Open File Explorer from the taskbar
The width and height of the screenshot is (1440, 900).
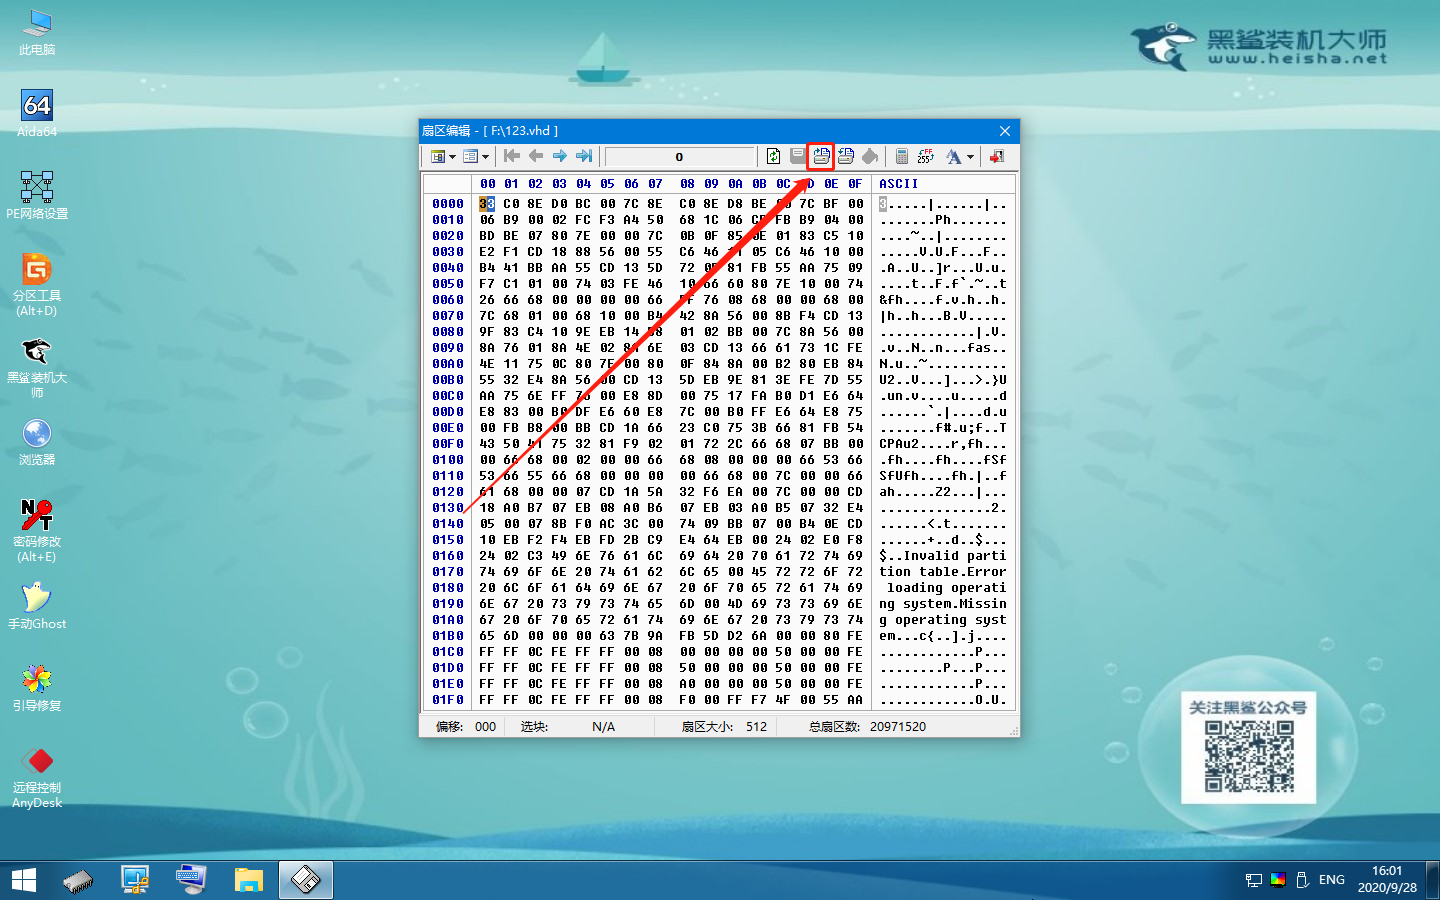click(x=248, y=880)
